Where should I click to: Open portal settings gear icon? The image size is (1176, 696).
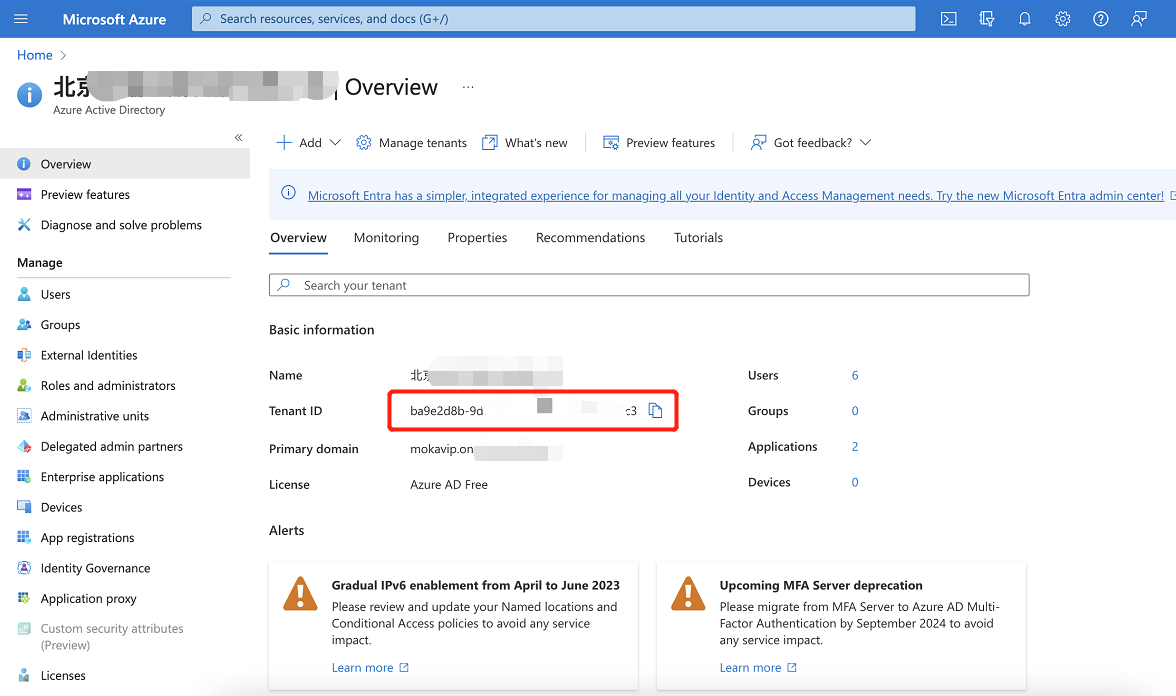coord(1063,19)
